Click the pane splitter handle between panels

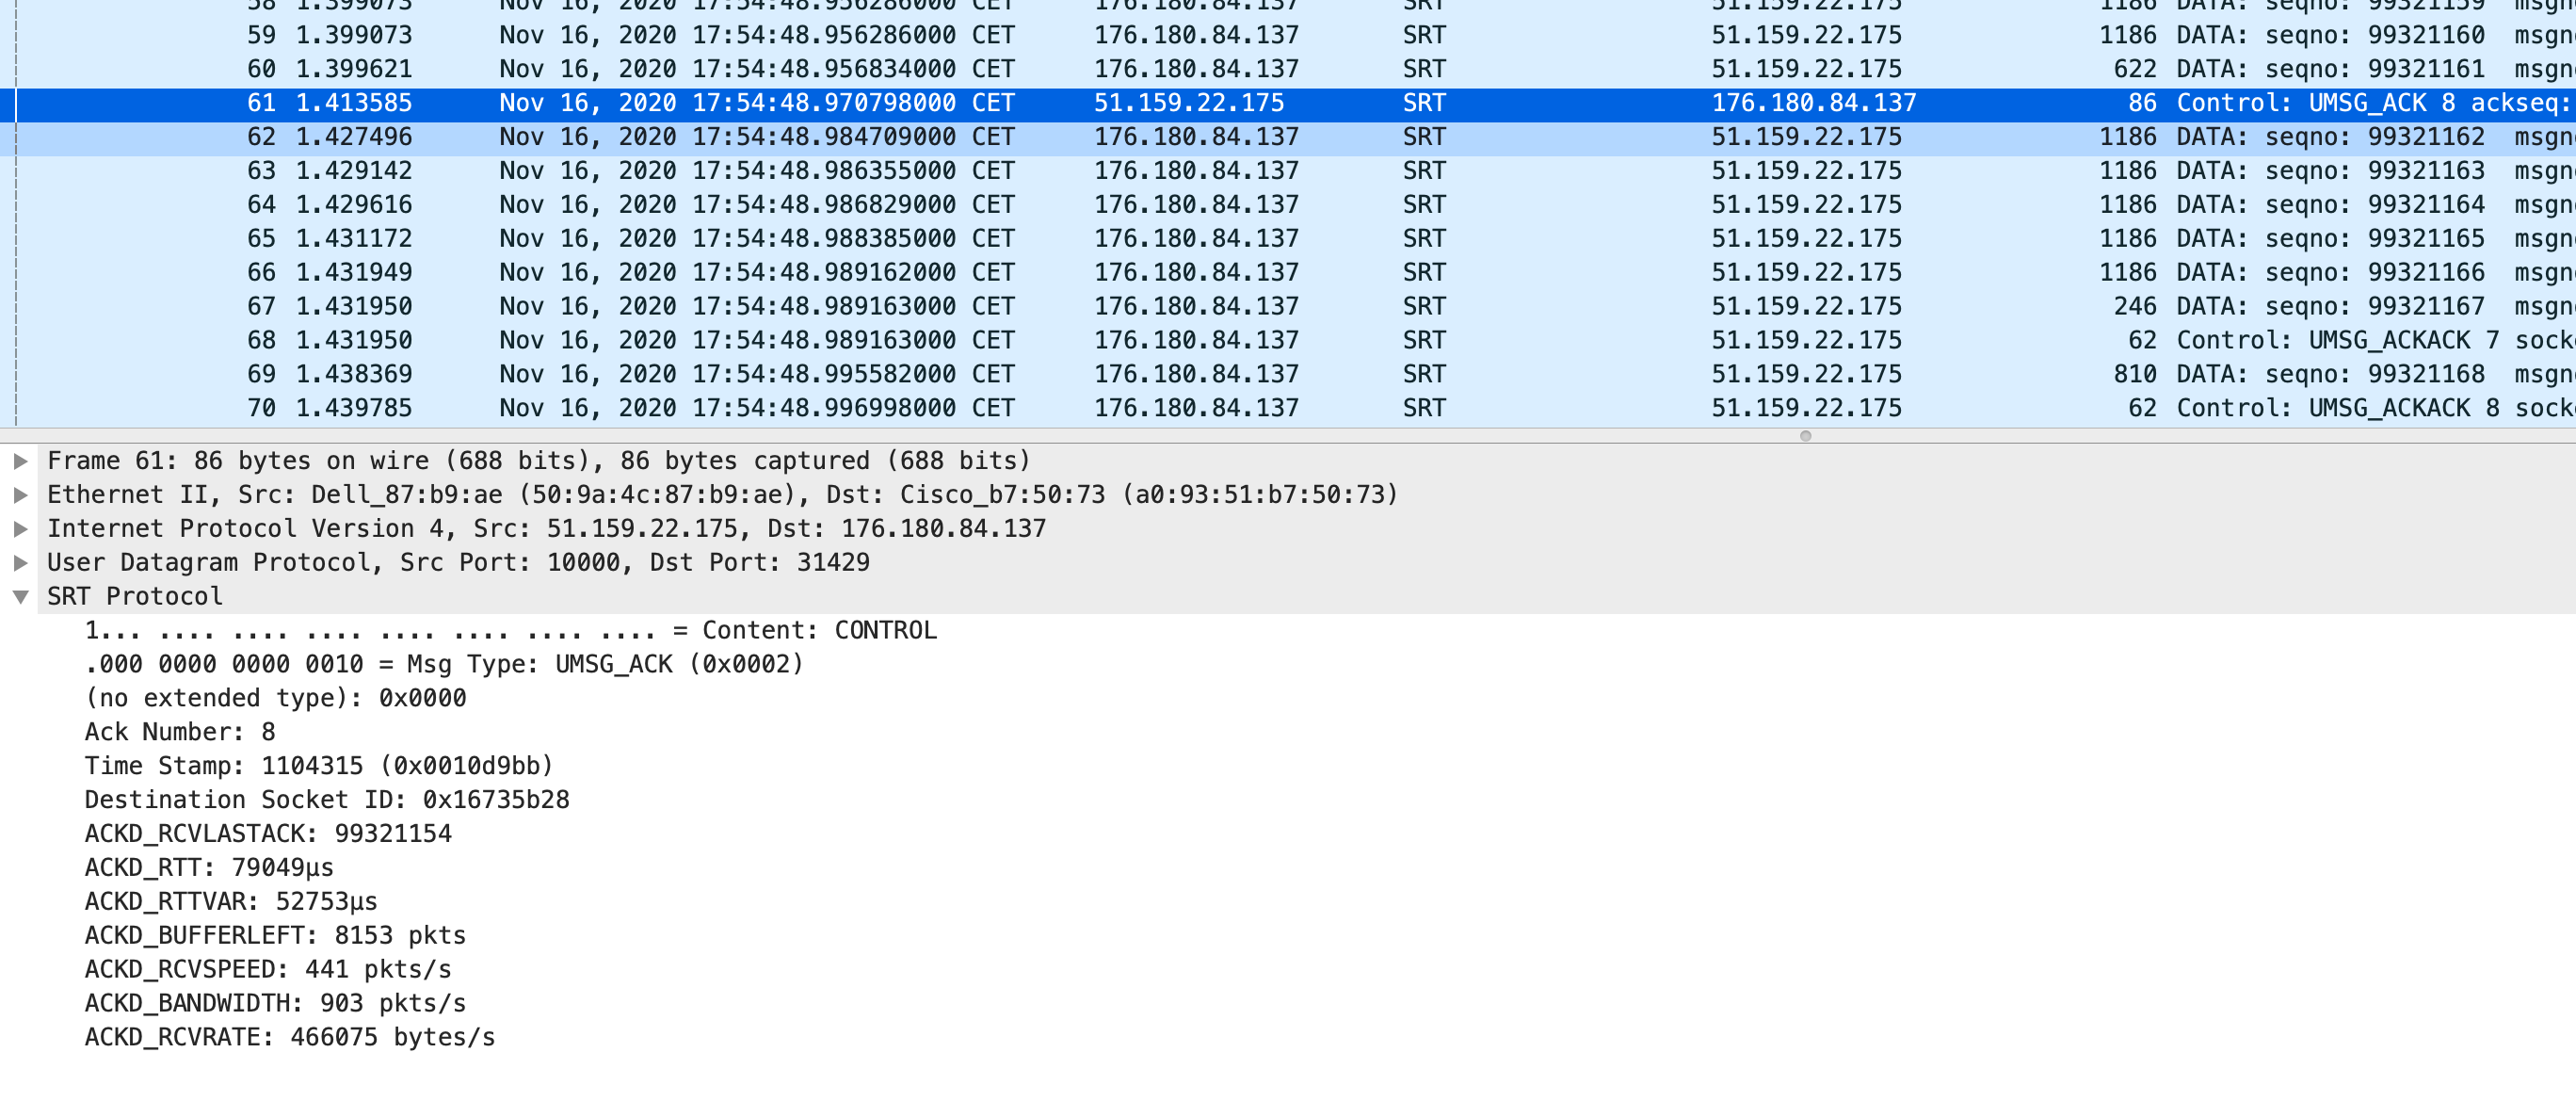1804,435
